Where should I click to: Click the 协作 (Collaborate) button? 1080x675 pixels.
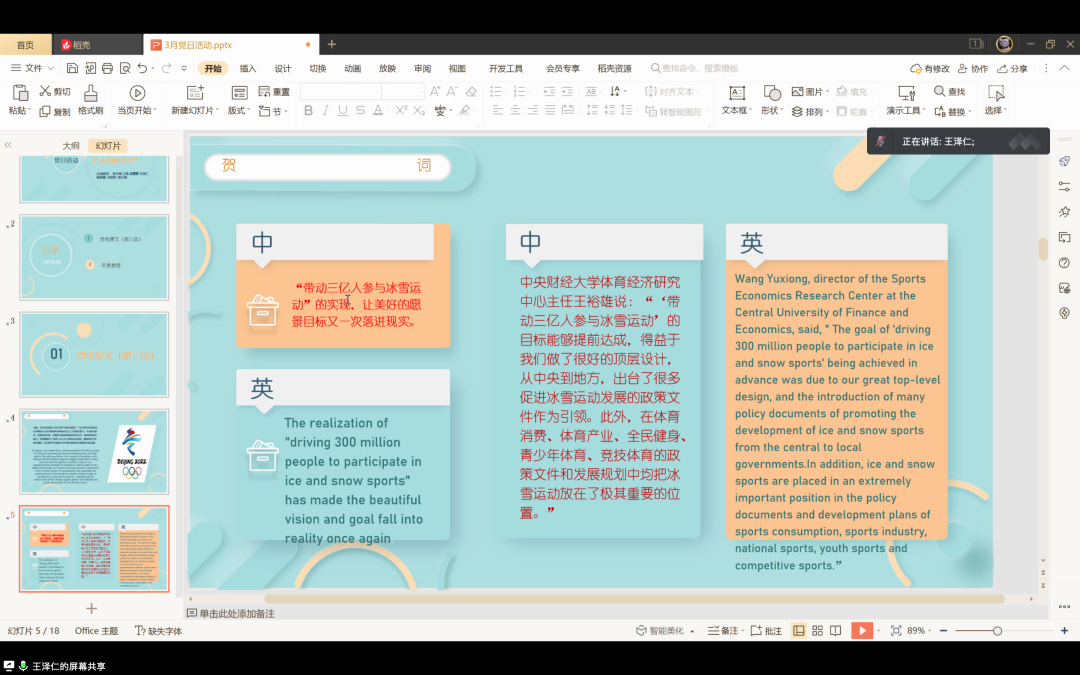[973, 68]
